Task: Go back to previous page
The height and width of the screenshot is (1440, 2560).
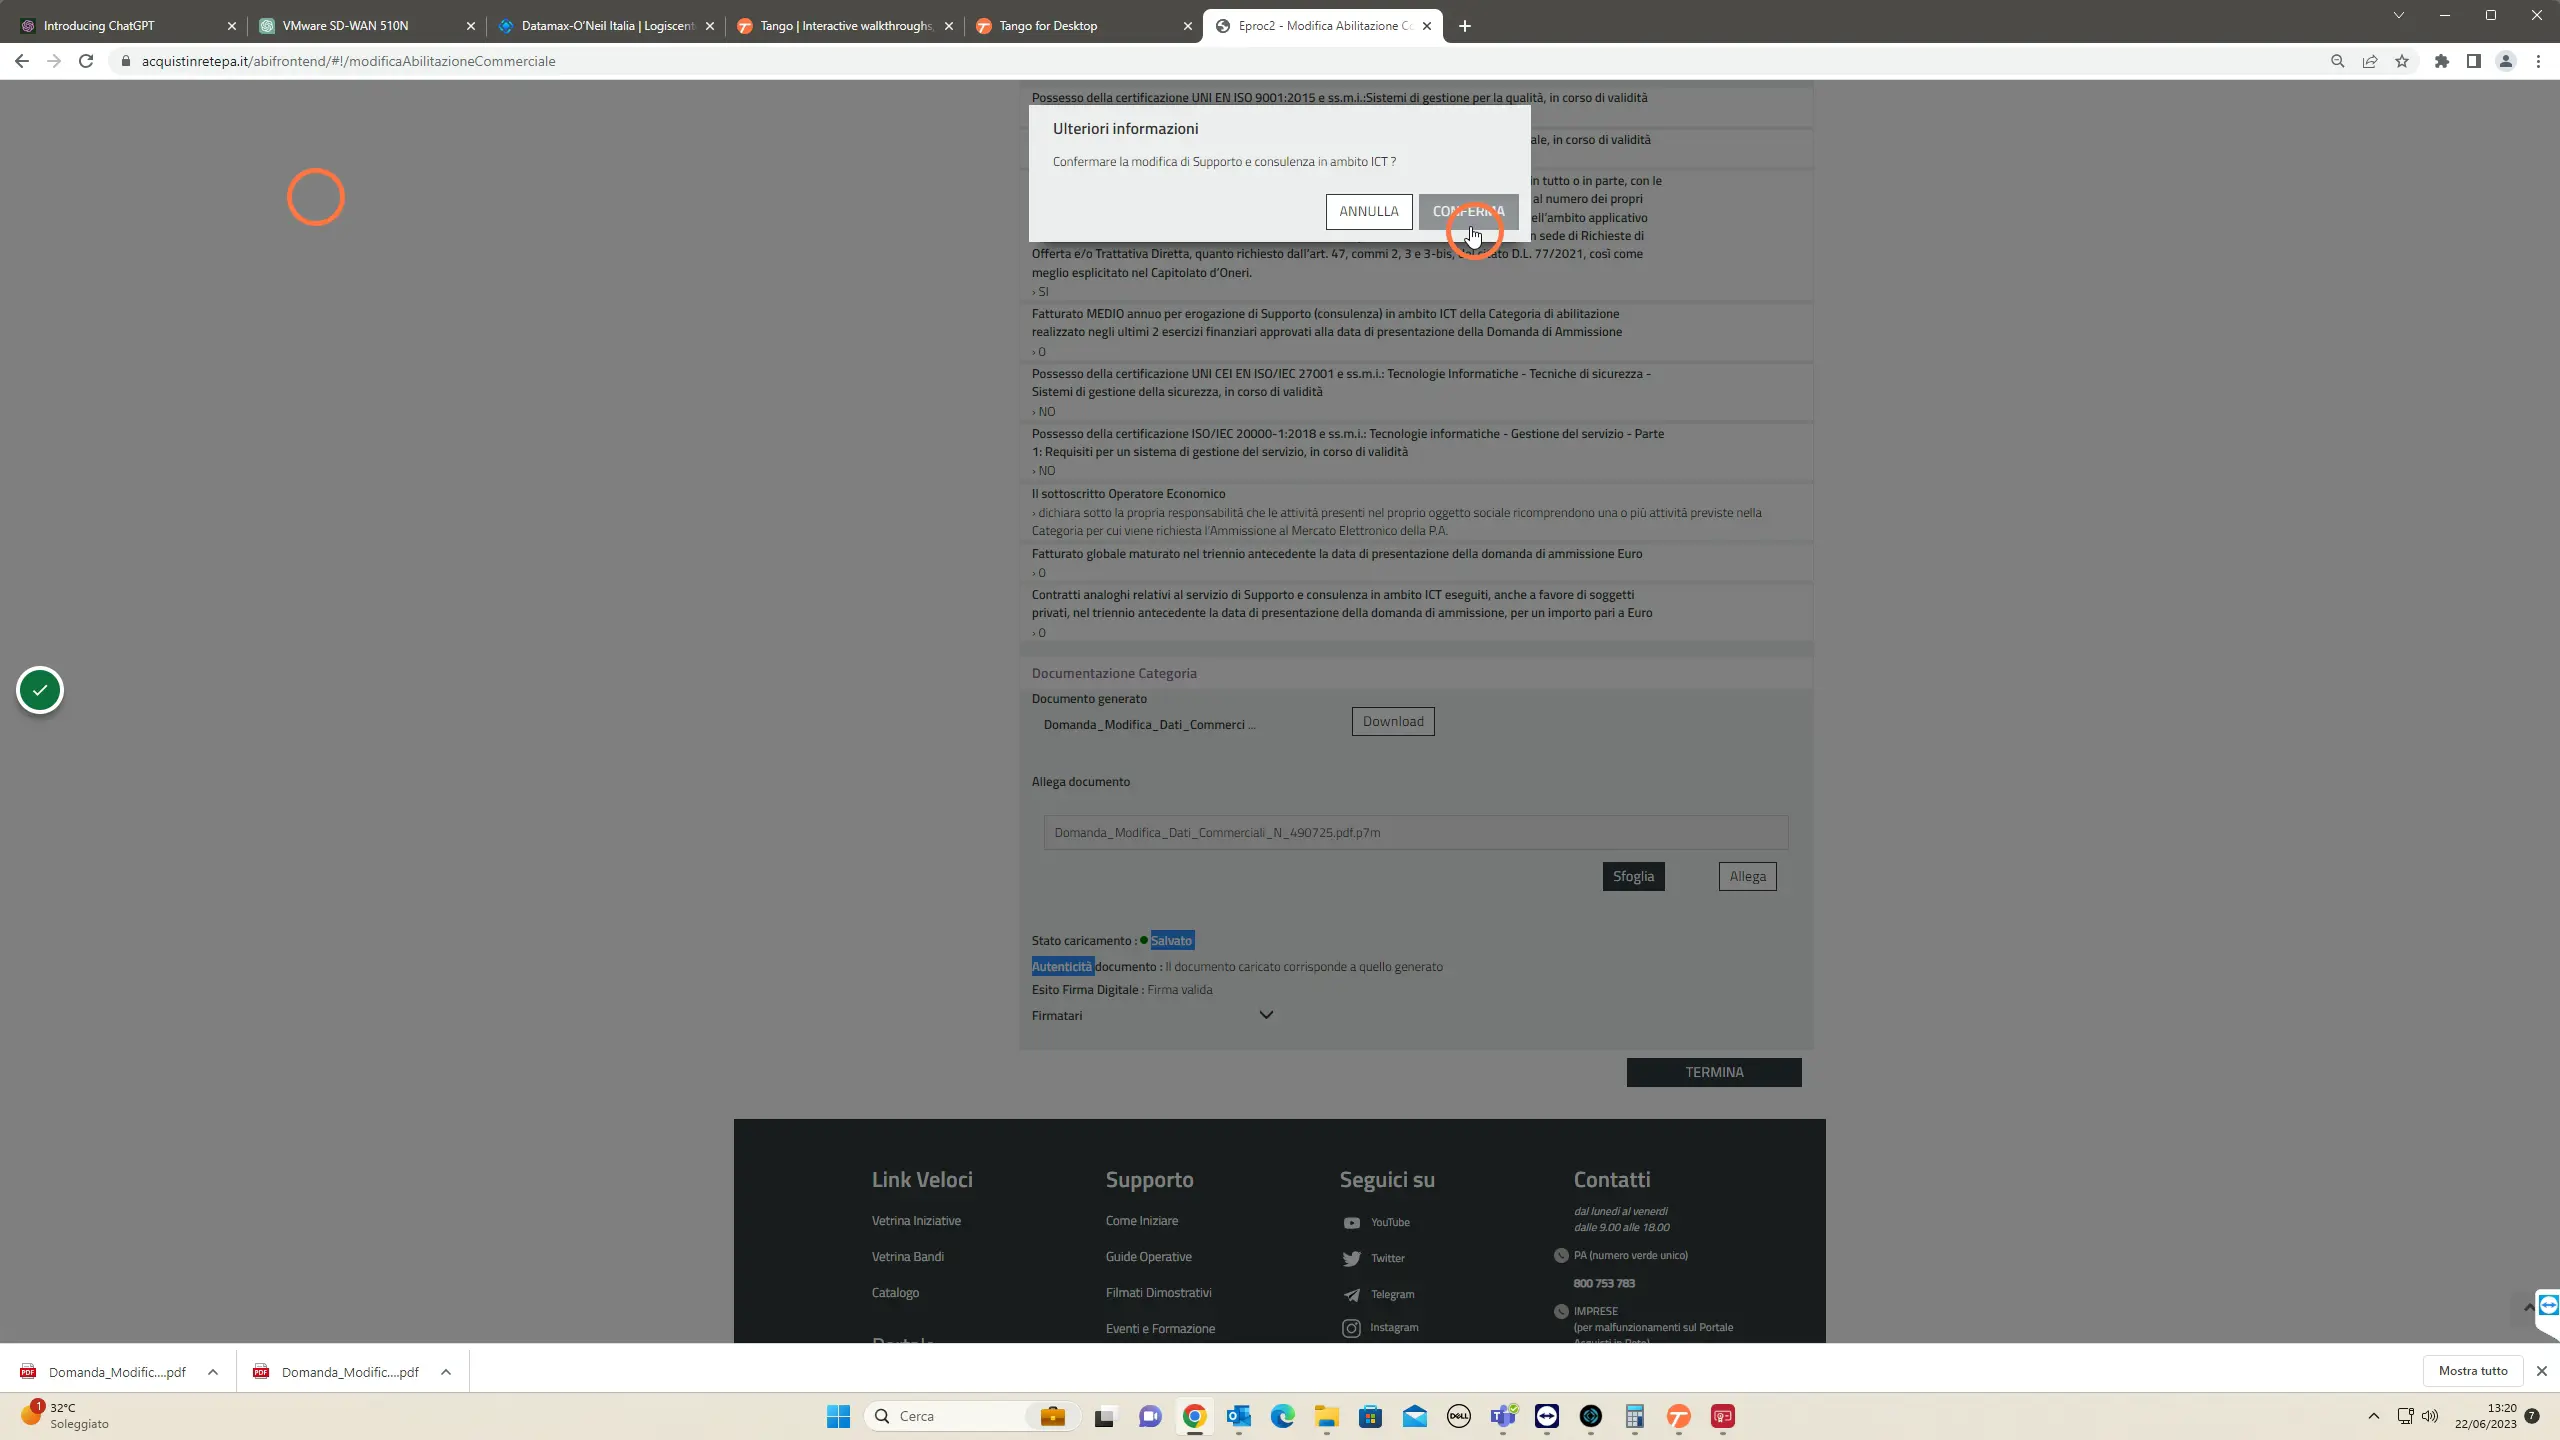Action: coord(22,61)
